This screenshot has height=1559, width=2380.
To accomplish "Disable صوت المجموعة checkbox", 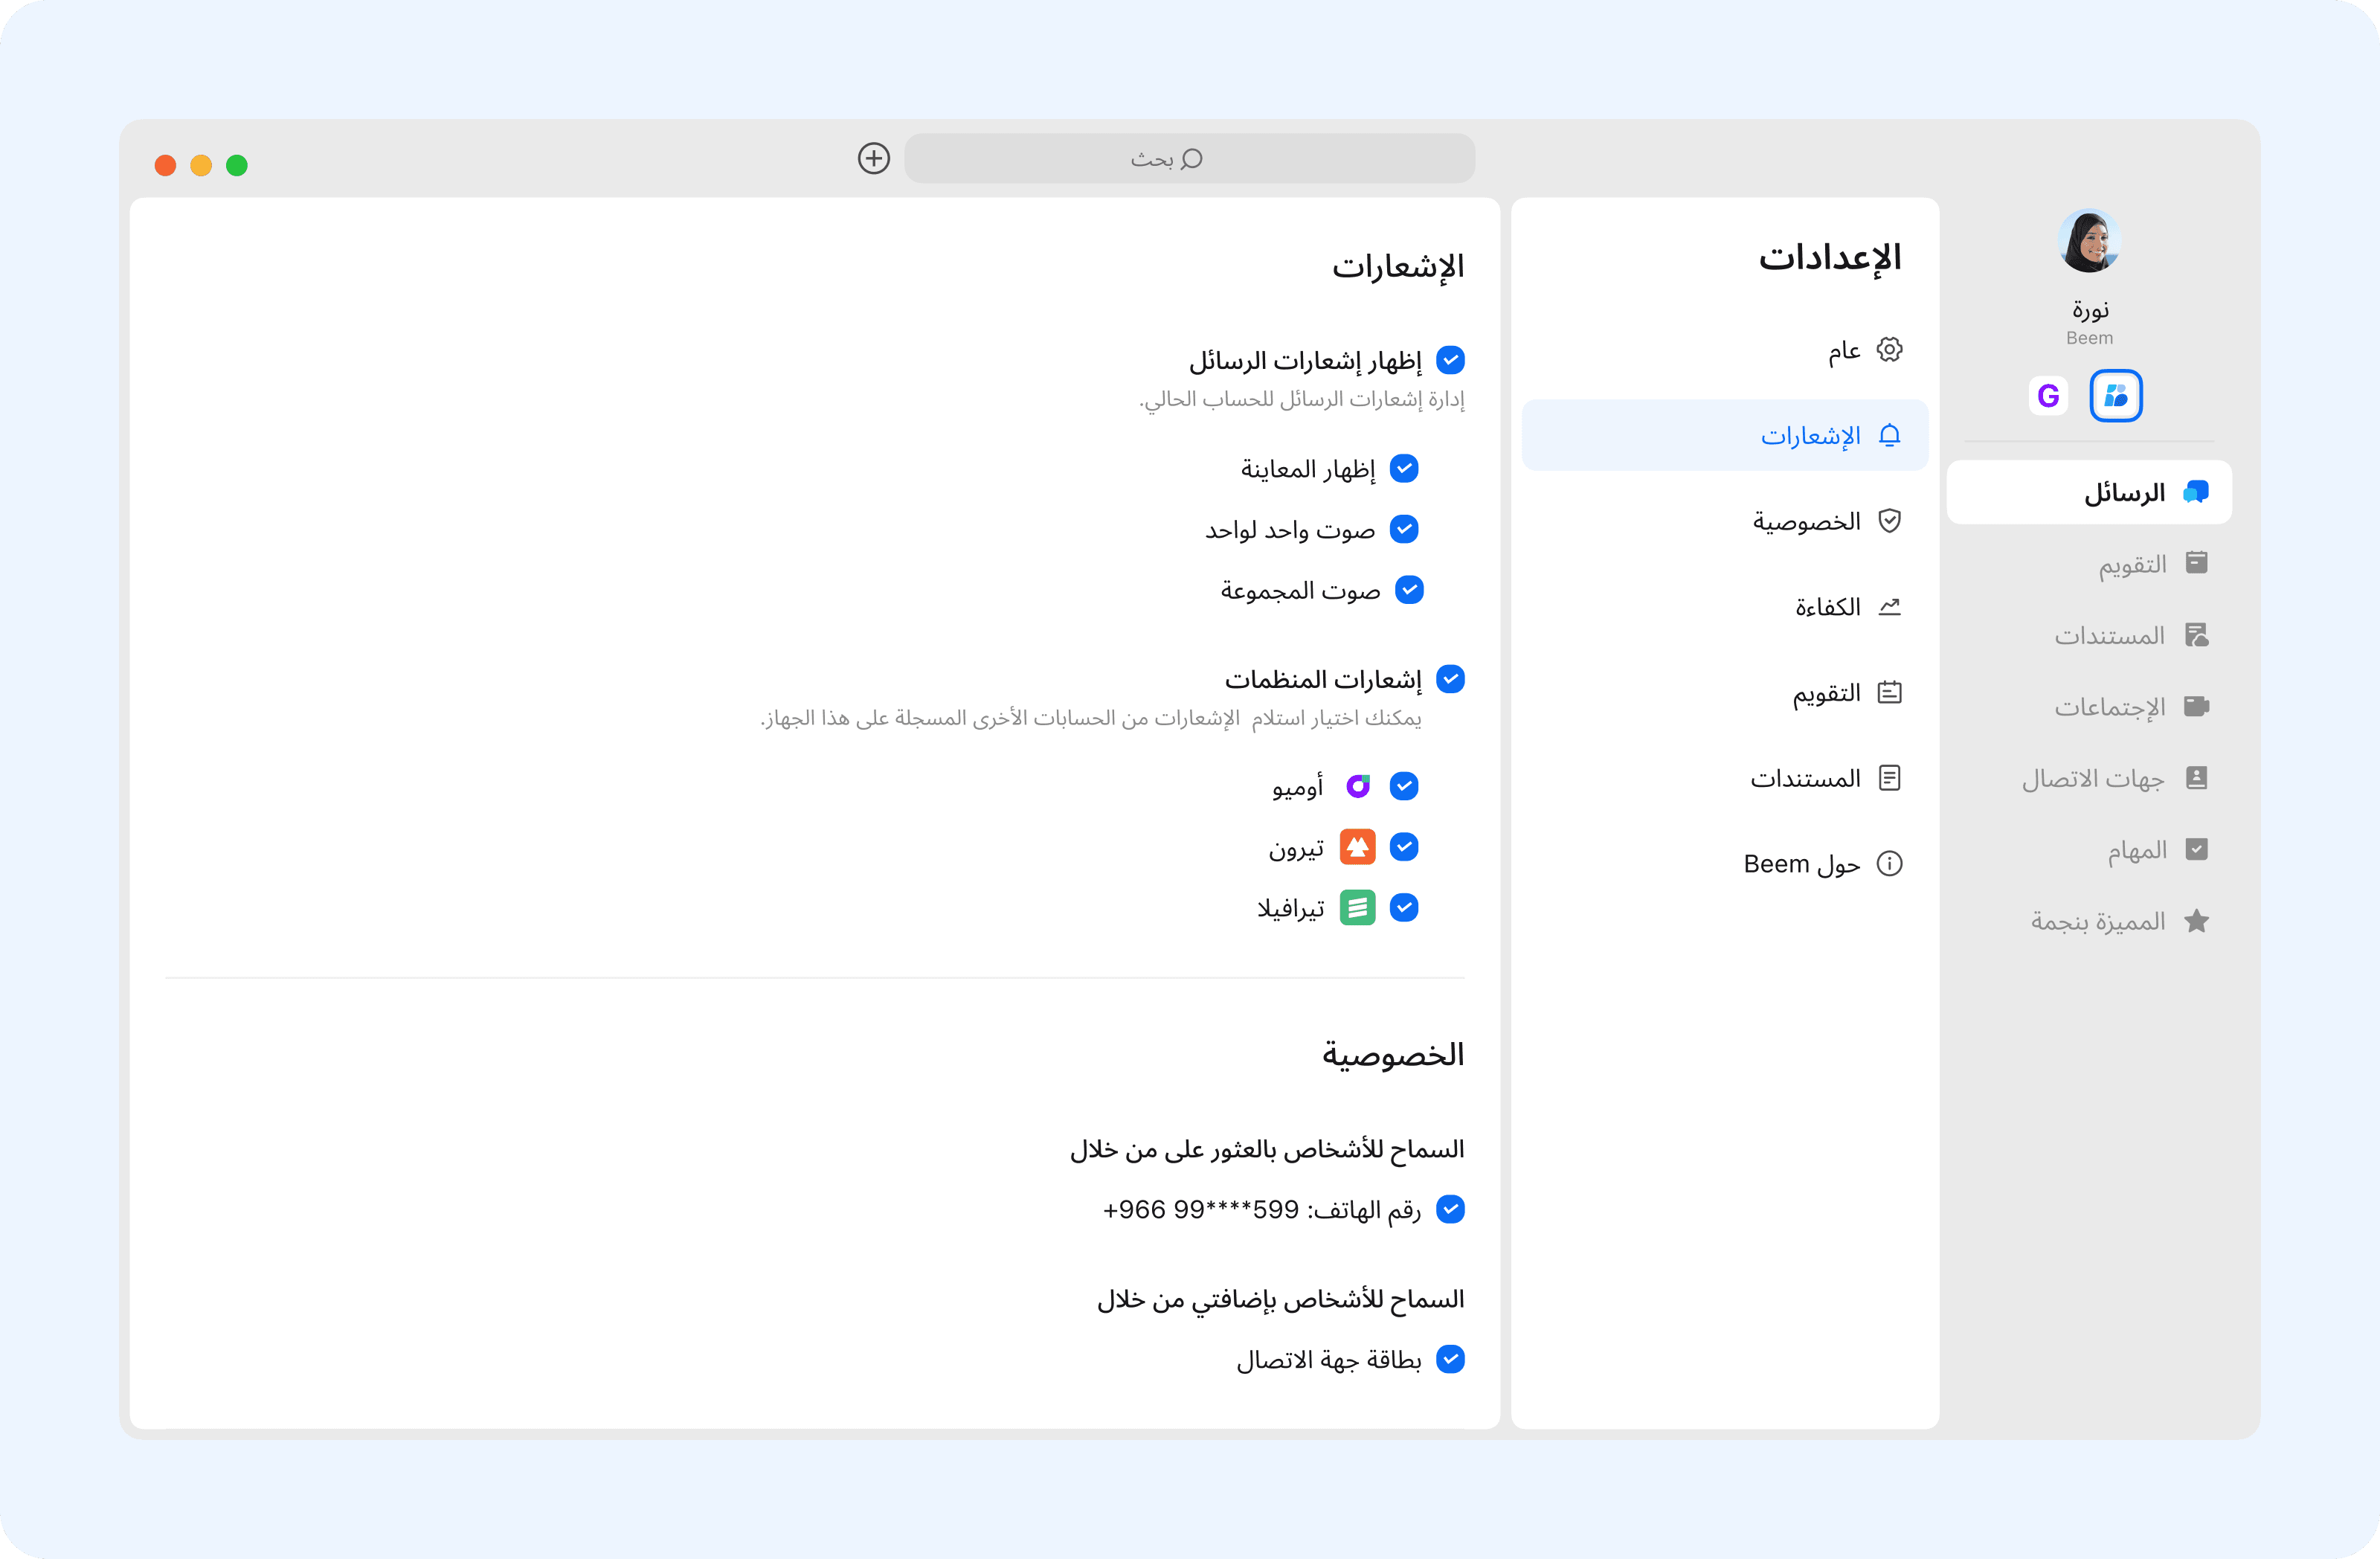I will pos(1409,590).
